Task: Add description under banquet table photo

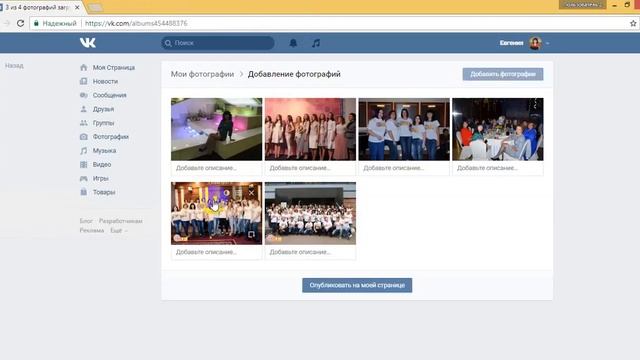Action: click(x=498, y=168)
